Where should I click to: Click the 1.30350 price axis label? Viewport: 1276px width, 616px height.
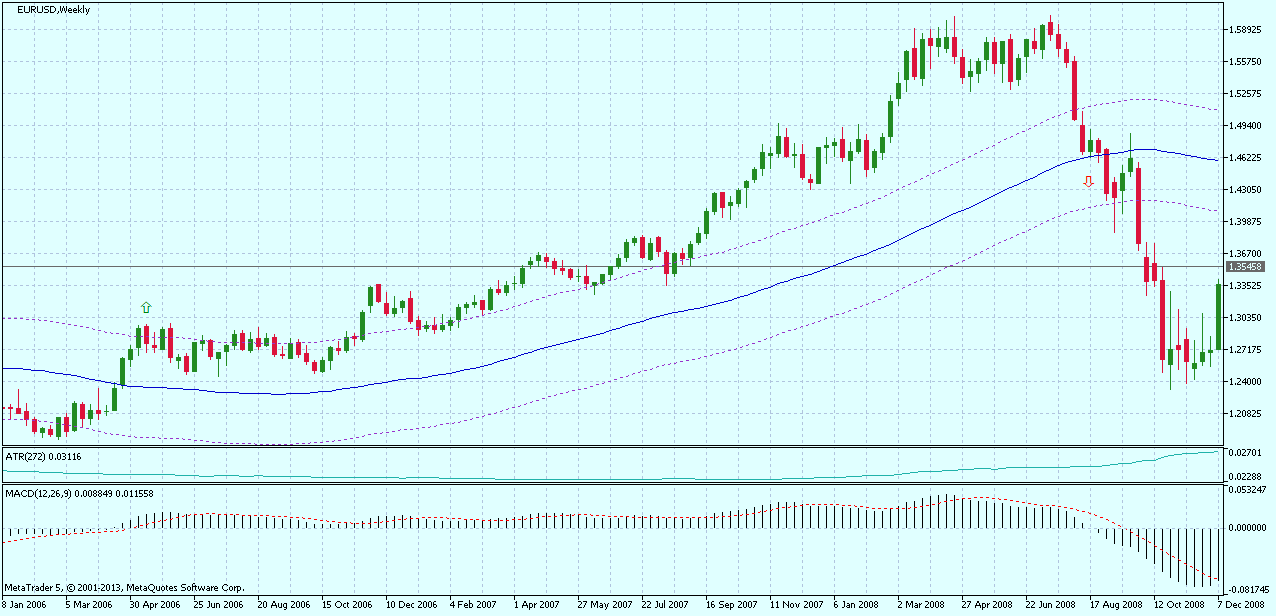[1246, 318]
